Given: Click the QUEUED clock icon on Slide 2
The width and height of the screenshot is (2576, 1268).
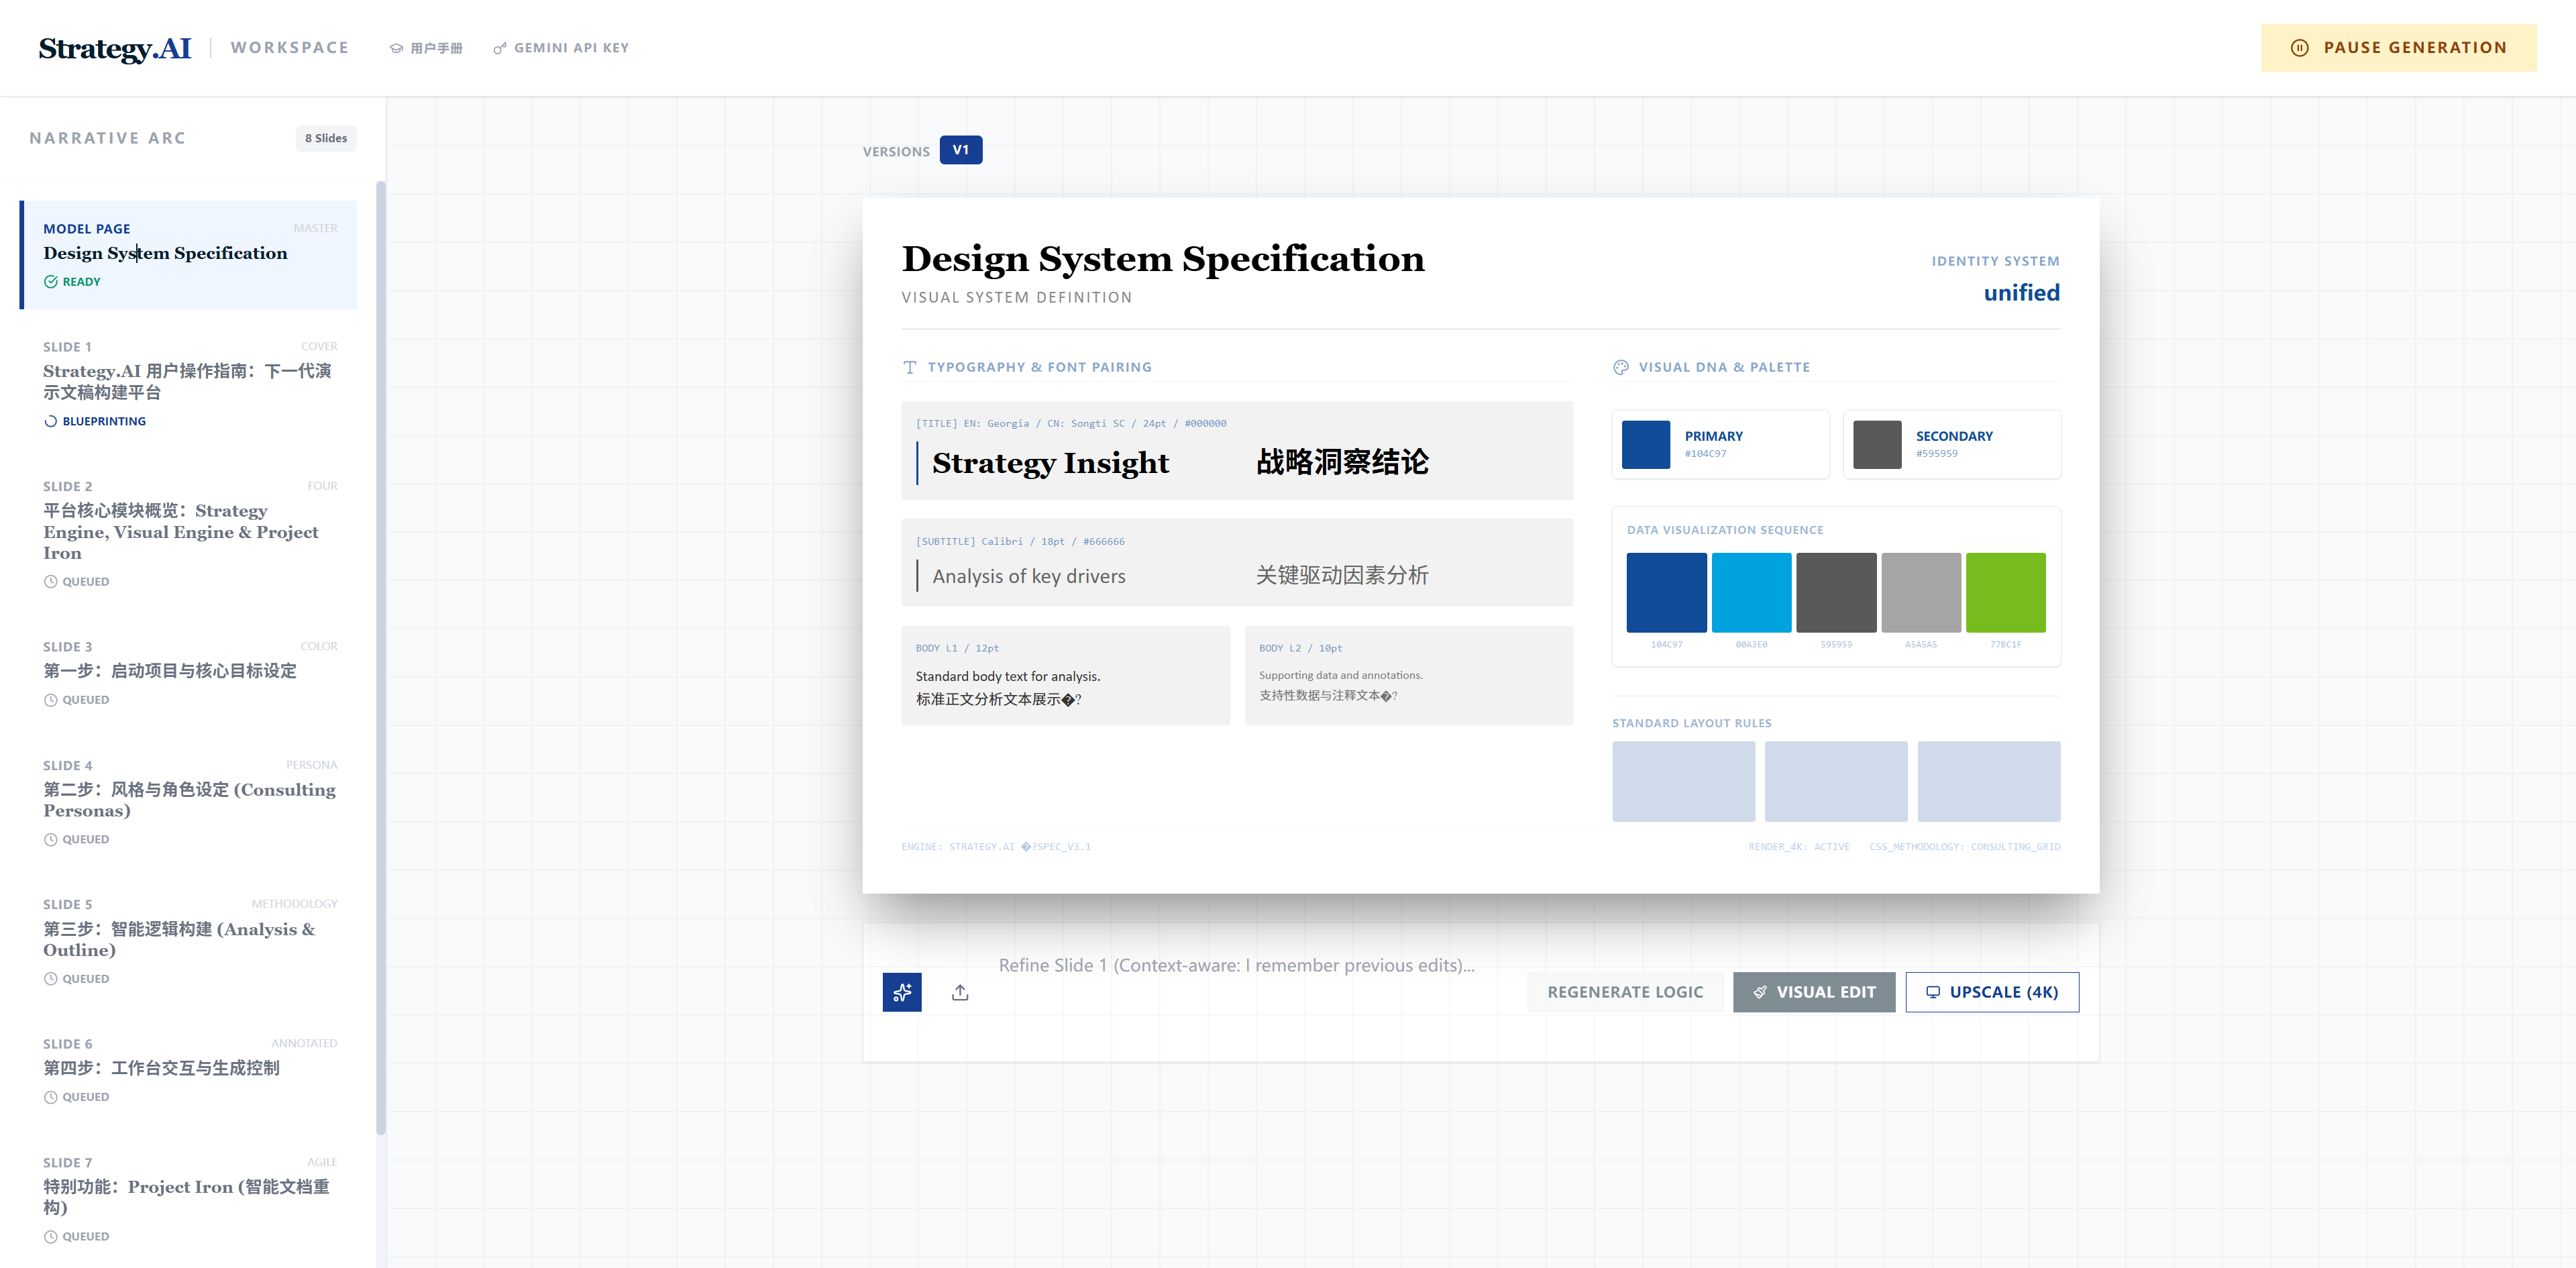Looking at the screenshot, I should coord(50,581).
